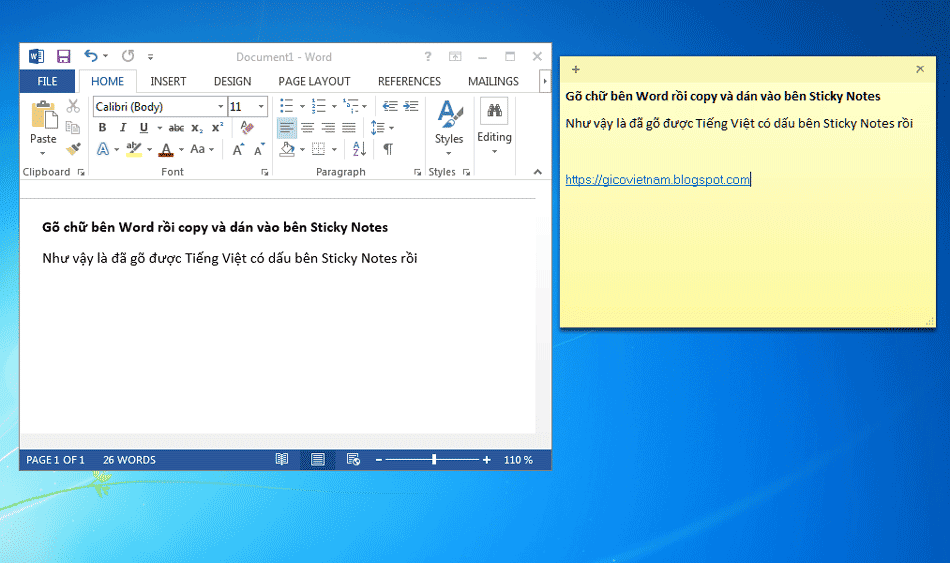950x563 pixels.
Task: Add a new sticky note with plus
Action: pyautogui.click(x=576, y=70)
